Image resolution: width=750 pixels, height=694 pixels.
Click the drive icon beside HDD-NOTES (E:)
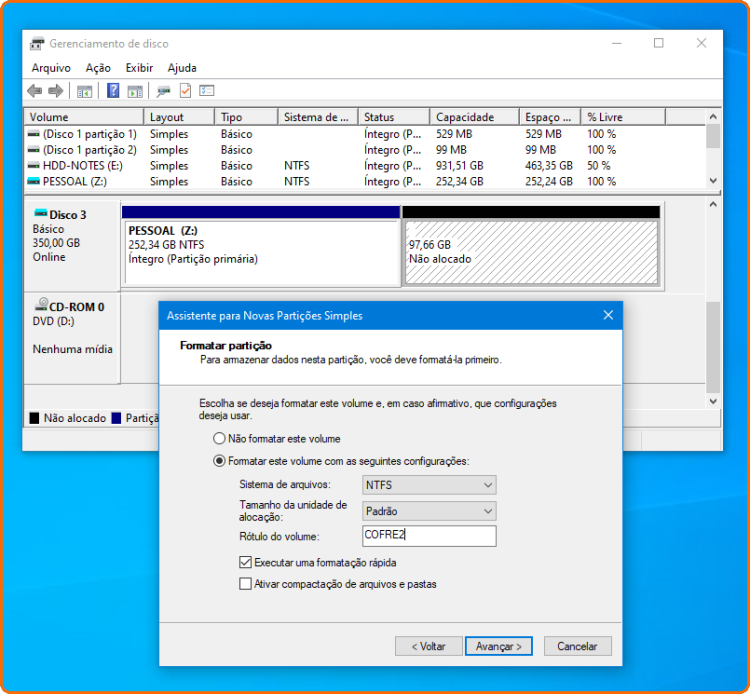pyautogui.click(x=33, y=165)
